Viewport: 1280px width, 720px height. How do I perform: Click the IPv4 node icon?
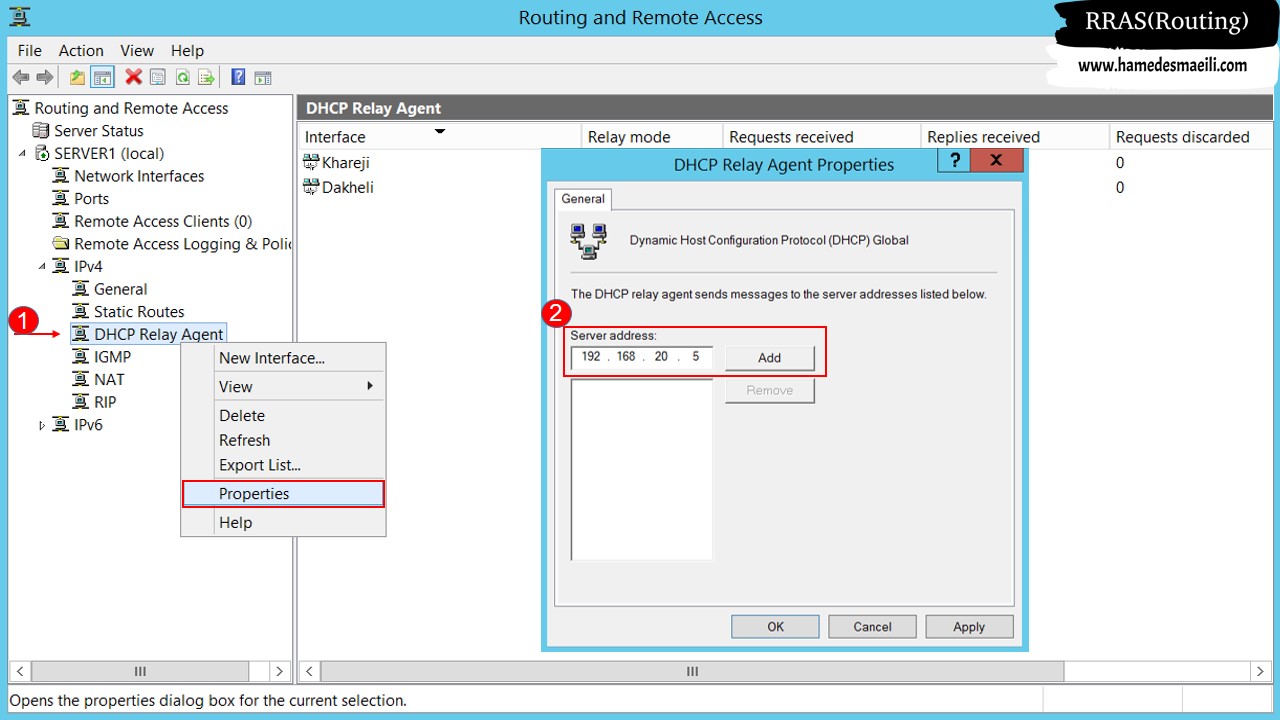pyautogui.click(x=61, y=266)
